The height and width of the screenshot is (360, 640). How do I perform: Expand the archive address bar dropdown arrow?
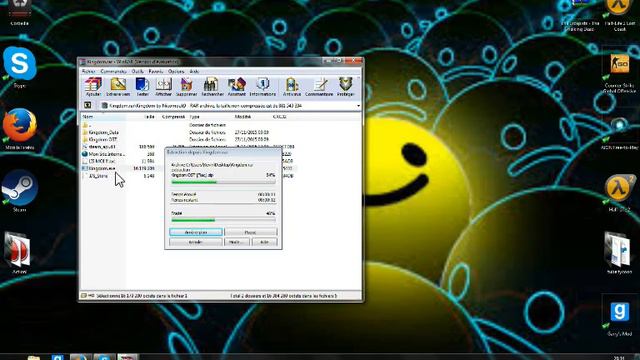tap(358, 106)
